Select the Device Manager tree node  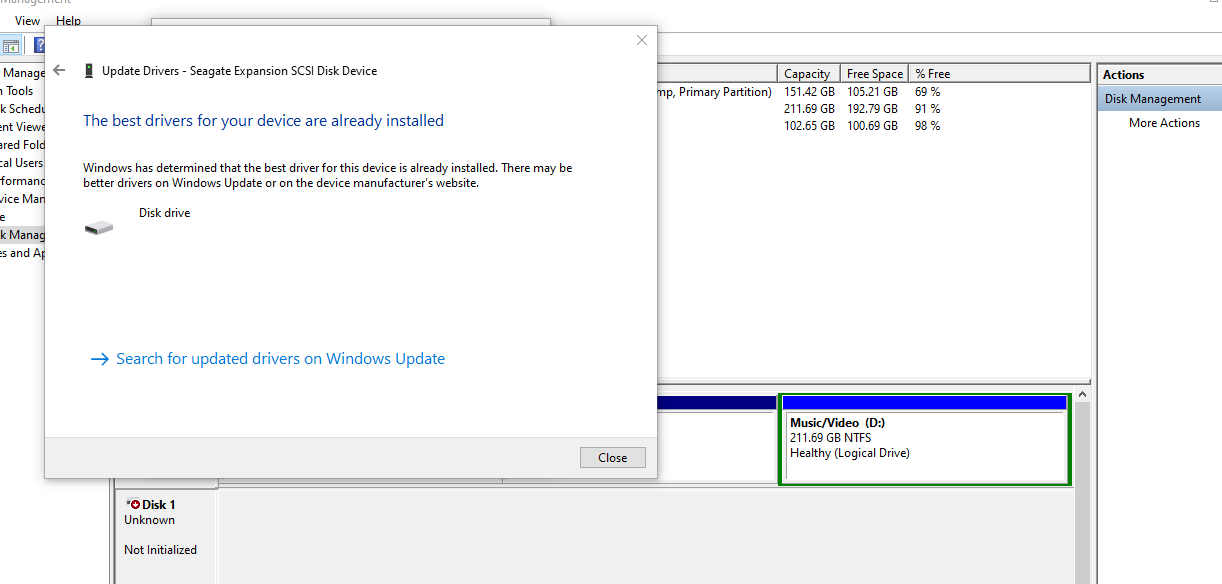click(x=22, y=199)
